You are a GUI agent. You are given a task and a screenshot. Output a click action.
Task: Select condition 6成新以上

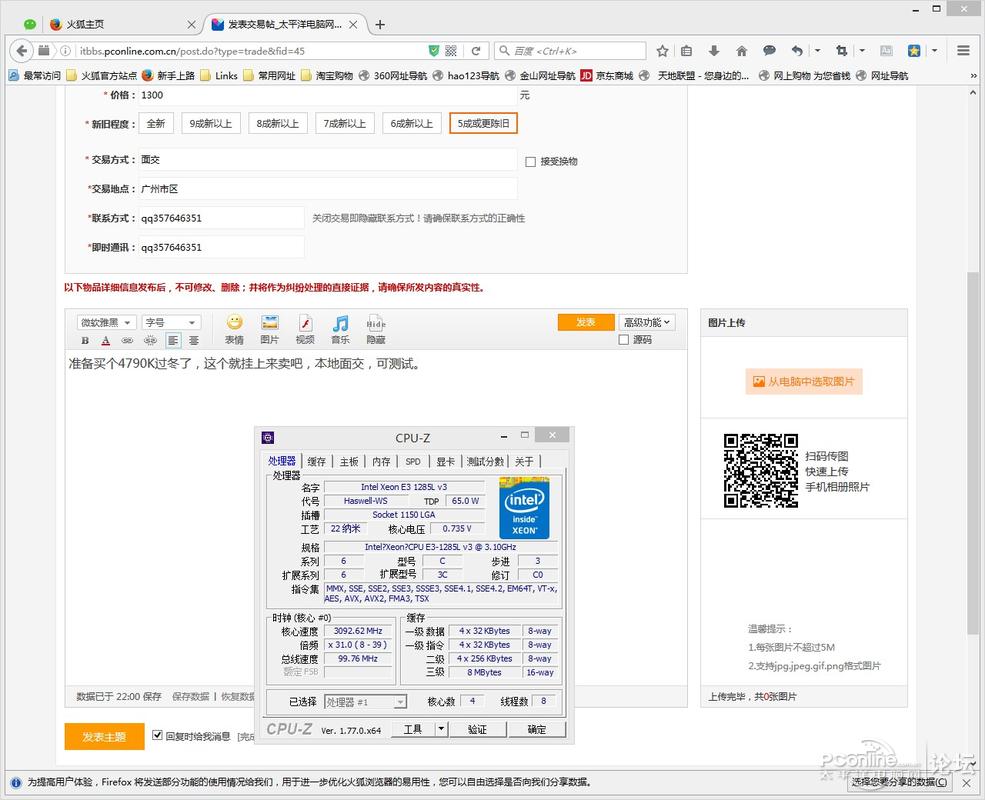pyautogui.click(x=412, y=124)
